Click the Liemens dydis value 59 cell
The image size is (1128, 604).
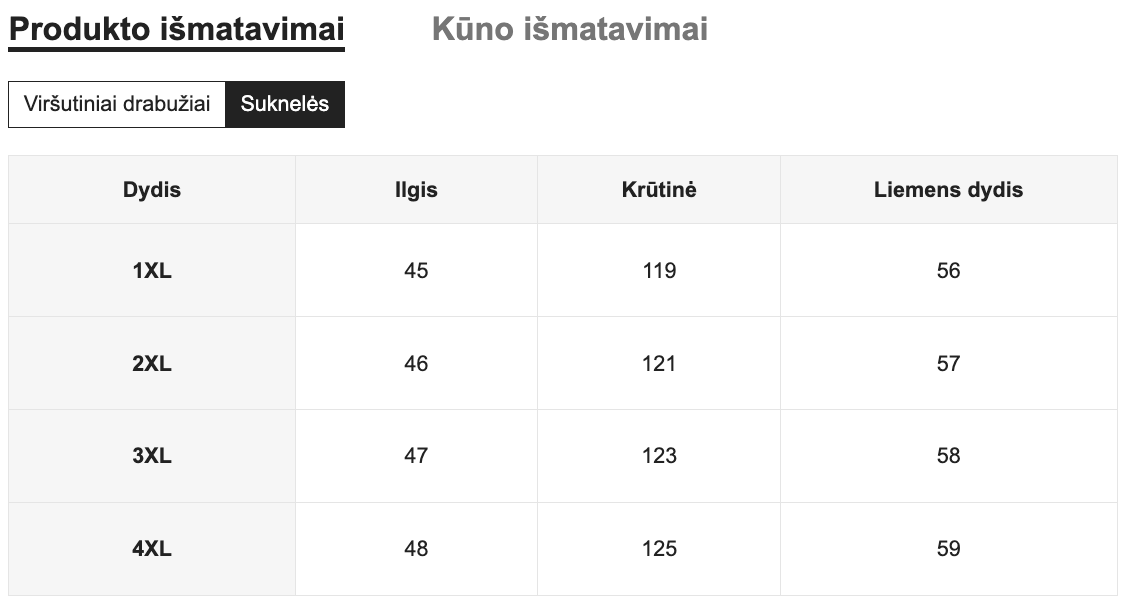948,548
